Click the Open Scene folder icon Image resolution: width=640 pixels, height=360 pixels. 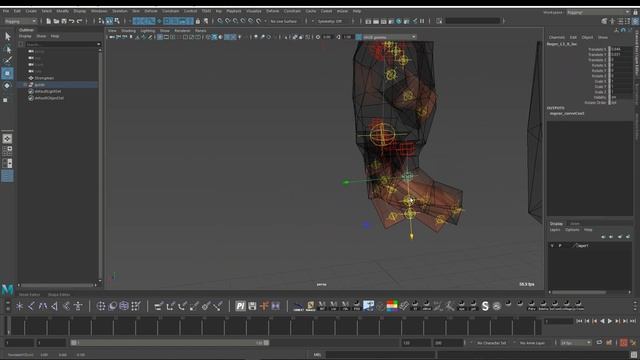pos(56,21)
